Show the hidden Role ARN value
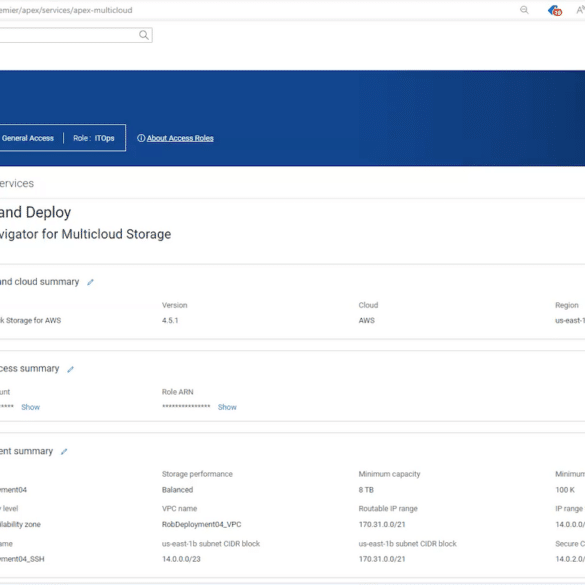 pyautogui.click(x=227, y=407)
